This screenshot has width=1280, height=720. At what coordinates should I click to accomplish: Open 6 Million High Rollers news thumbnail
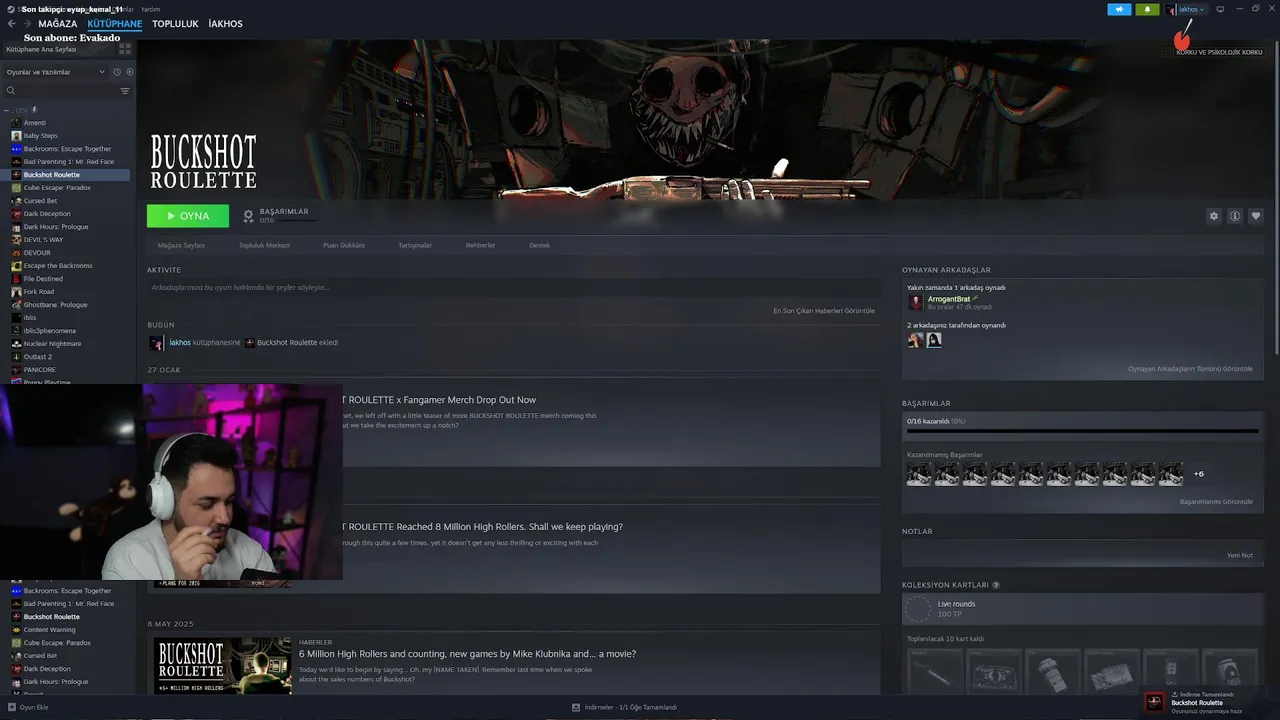pos(223,665)
